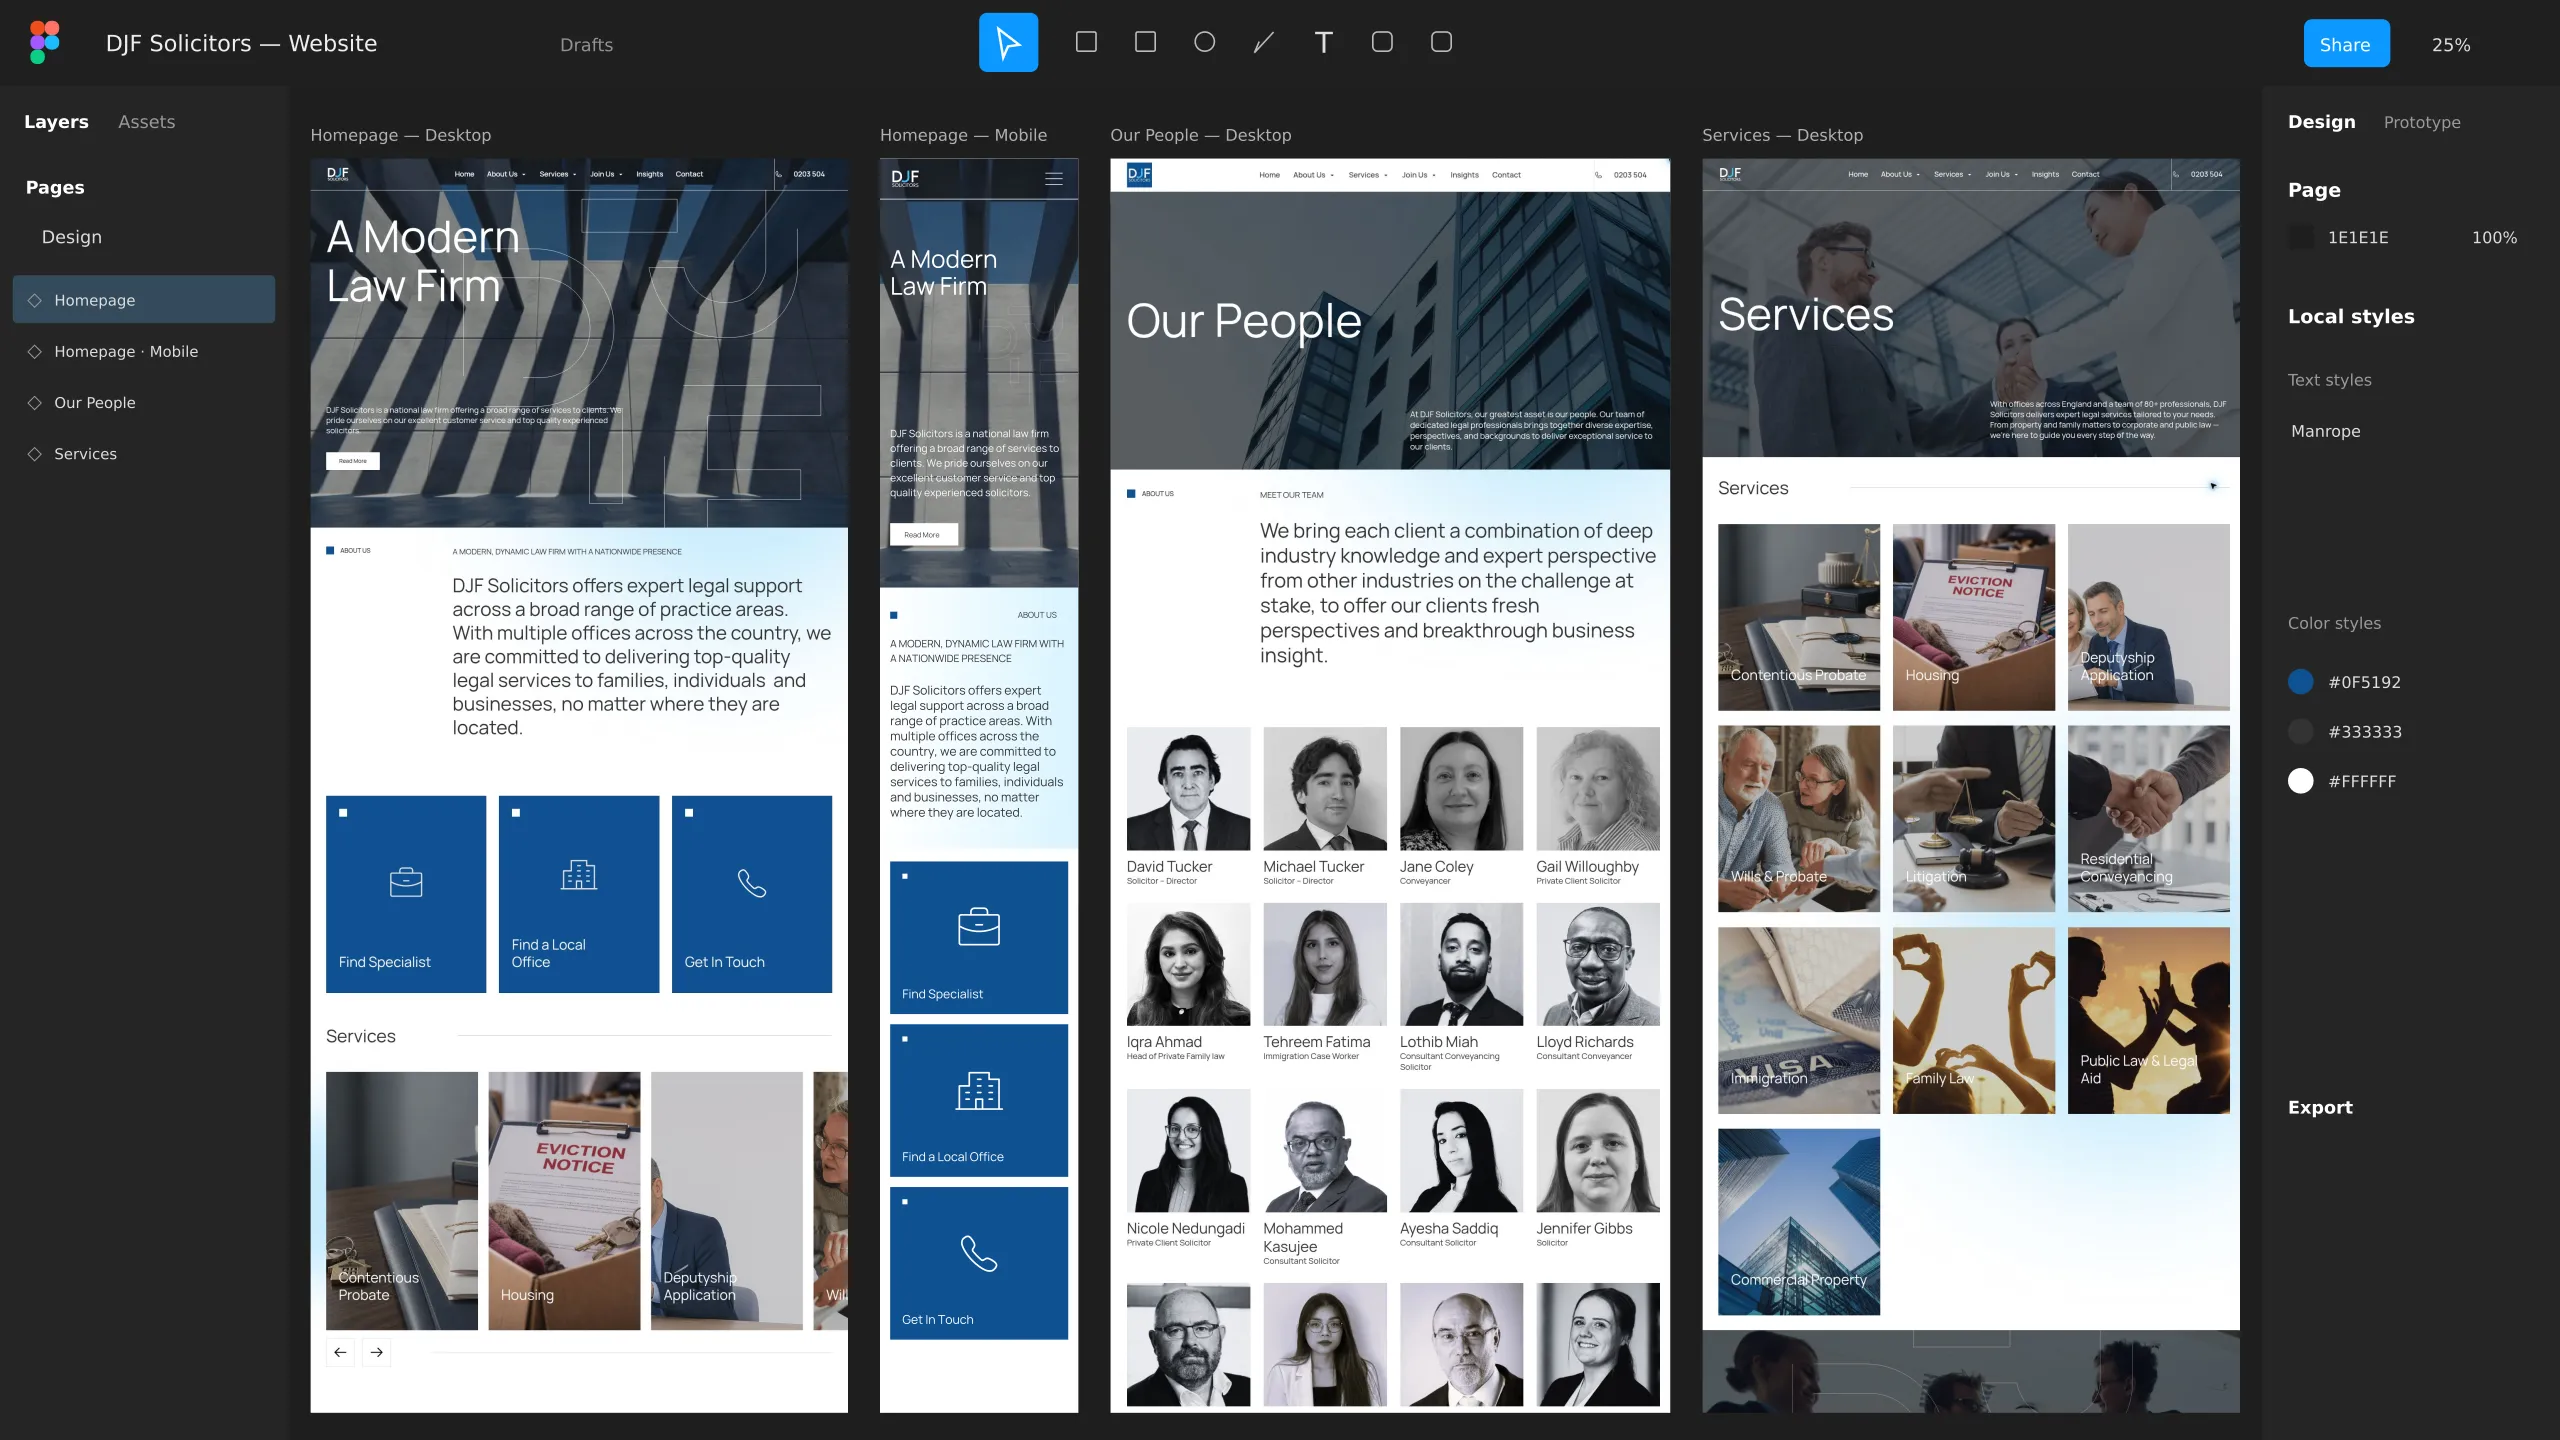Click diamond icon beside Our People layer
The height and width of the screenshot is (1440, 2560).
point(35,403)
